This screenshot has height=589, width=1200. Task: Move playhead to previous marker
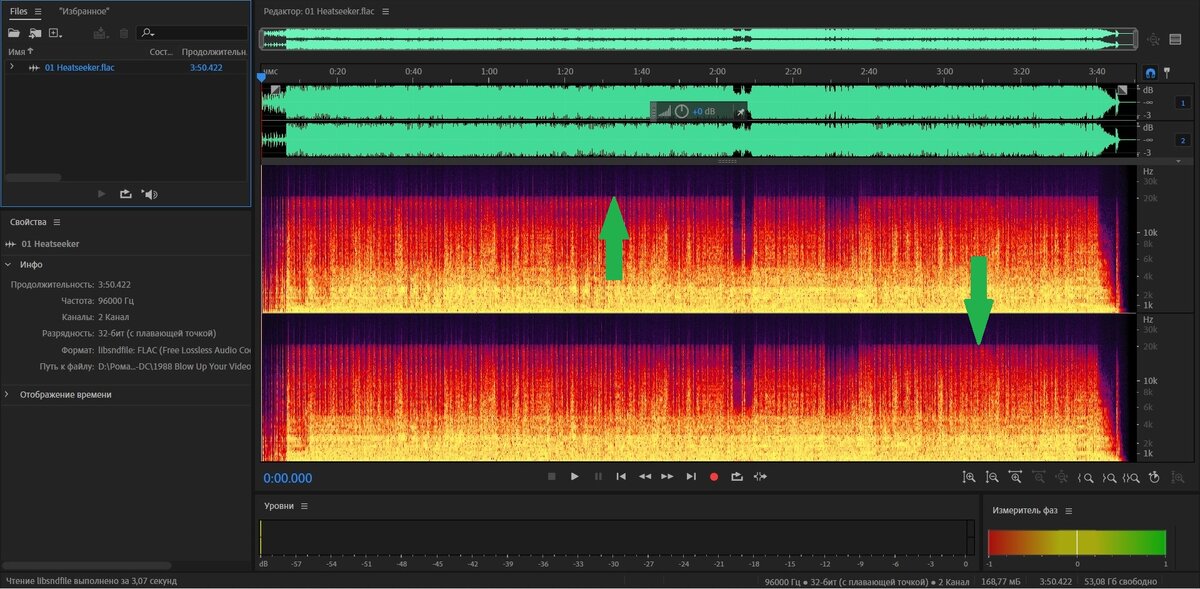coord(621,477)
